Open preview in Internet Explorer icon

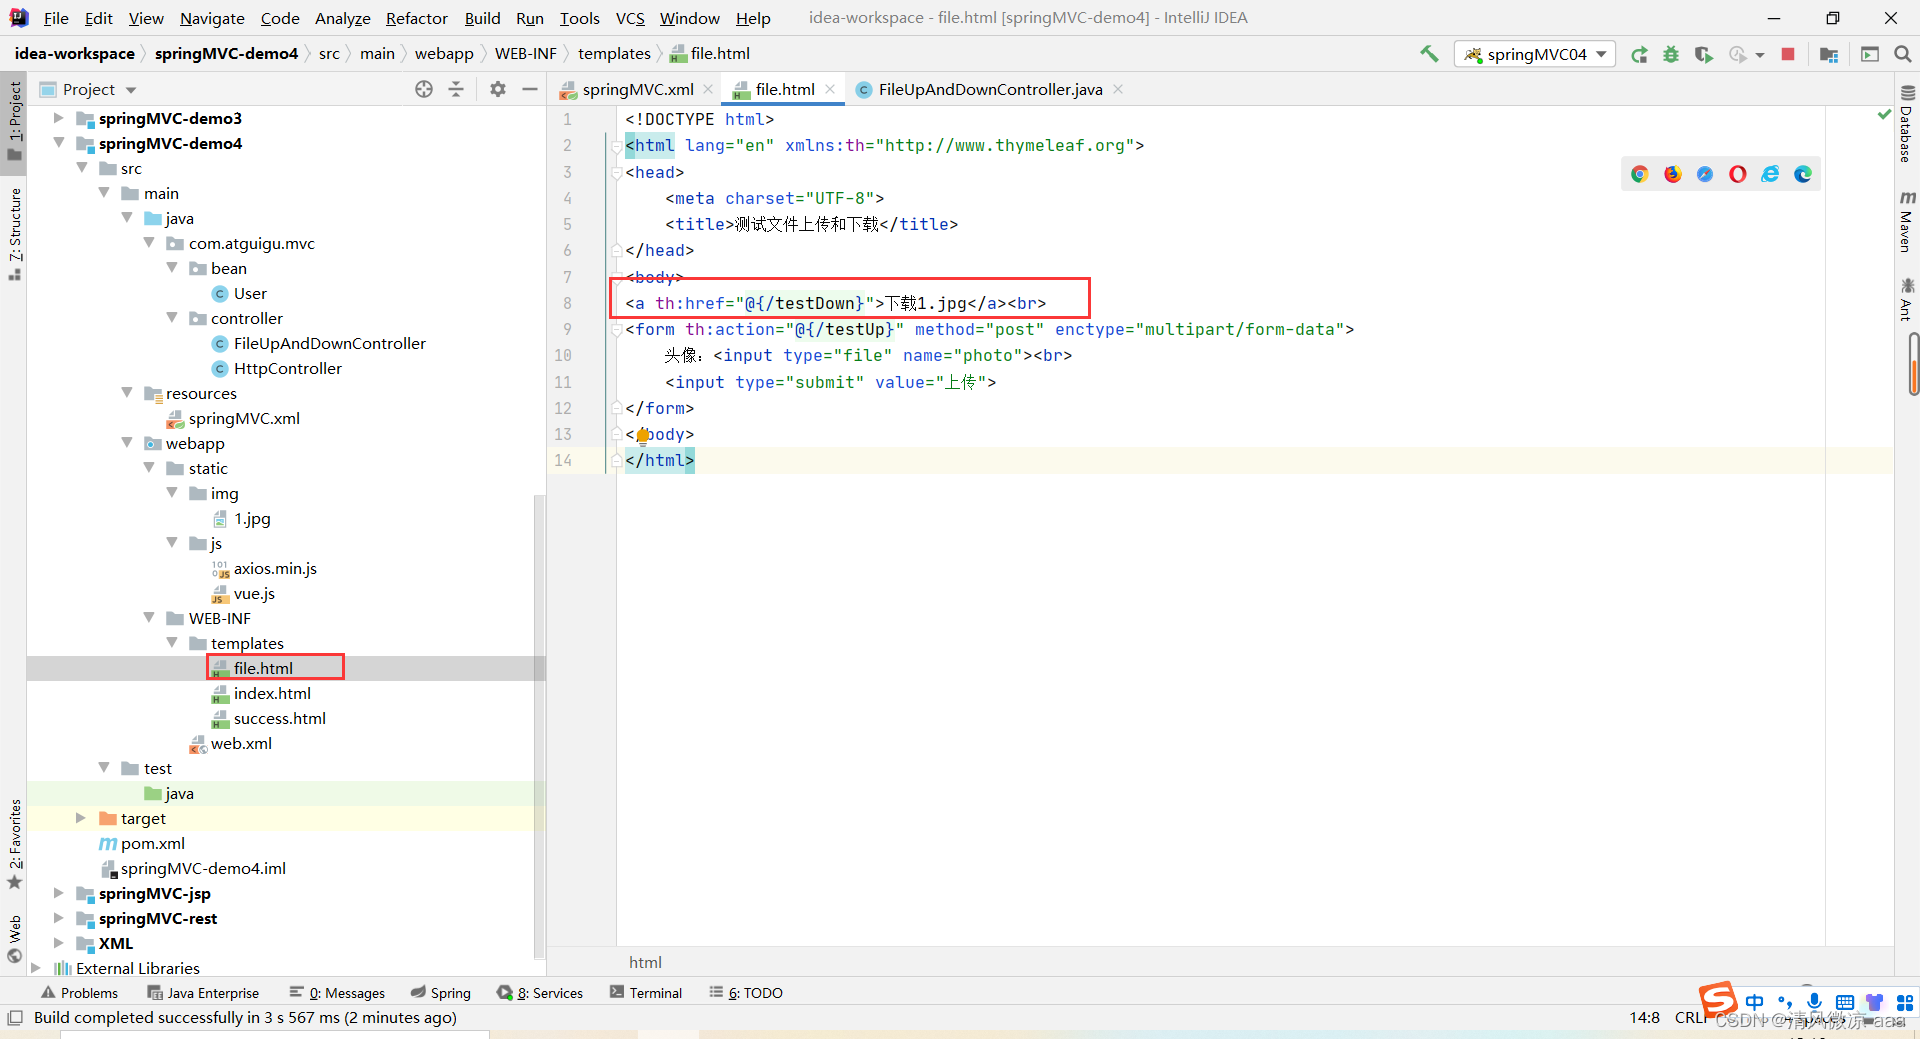(x=1770, y=174)
